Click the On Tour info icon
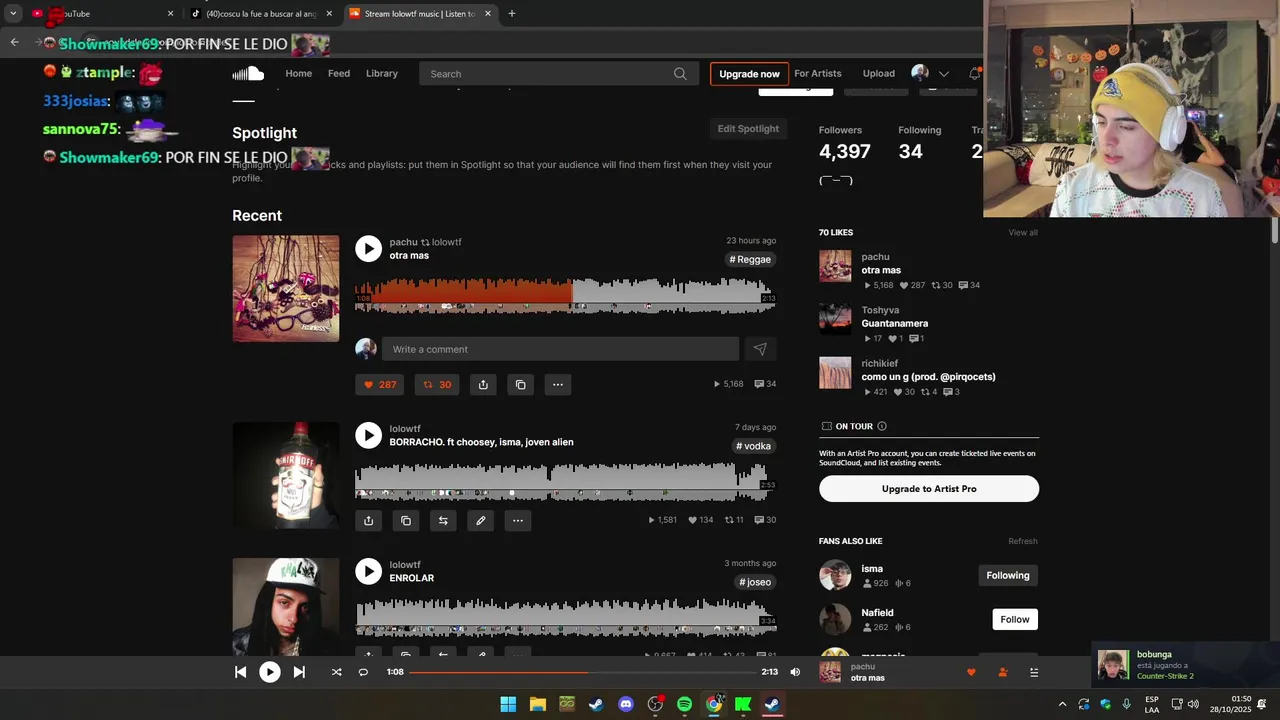This screenshot has width=1280, height=720. click(882, 426)
